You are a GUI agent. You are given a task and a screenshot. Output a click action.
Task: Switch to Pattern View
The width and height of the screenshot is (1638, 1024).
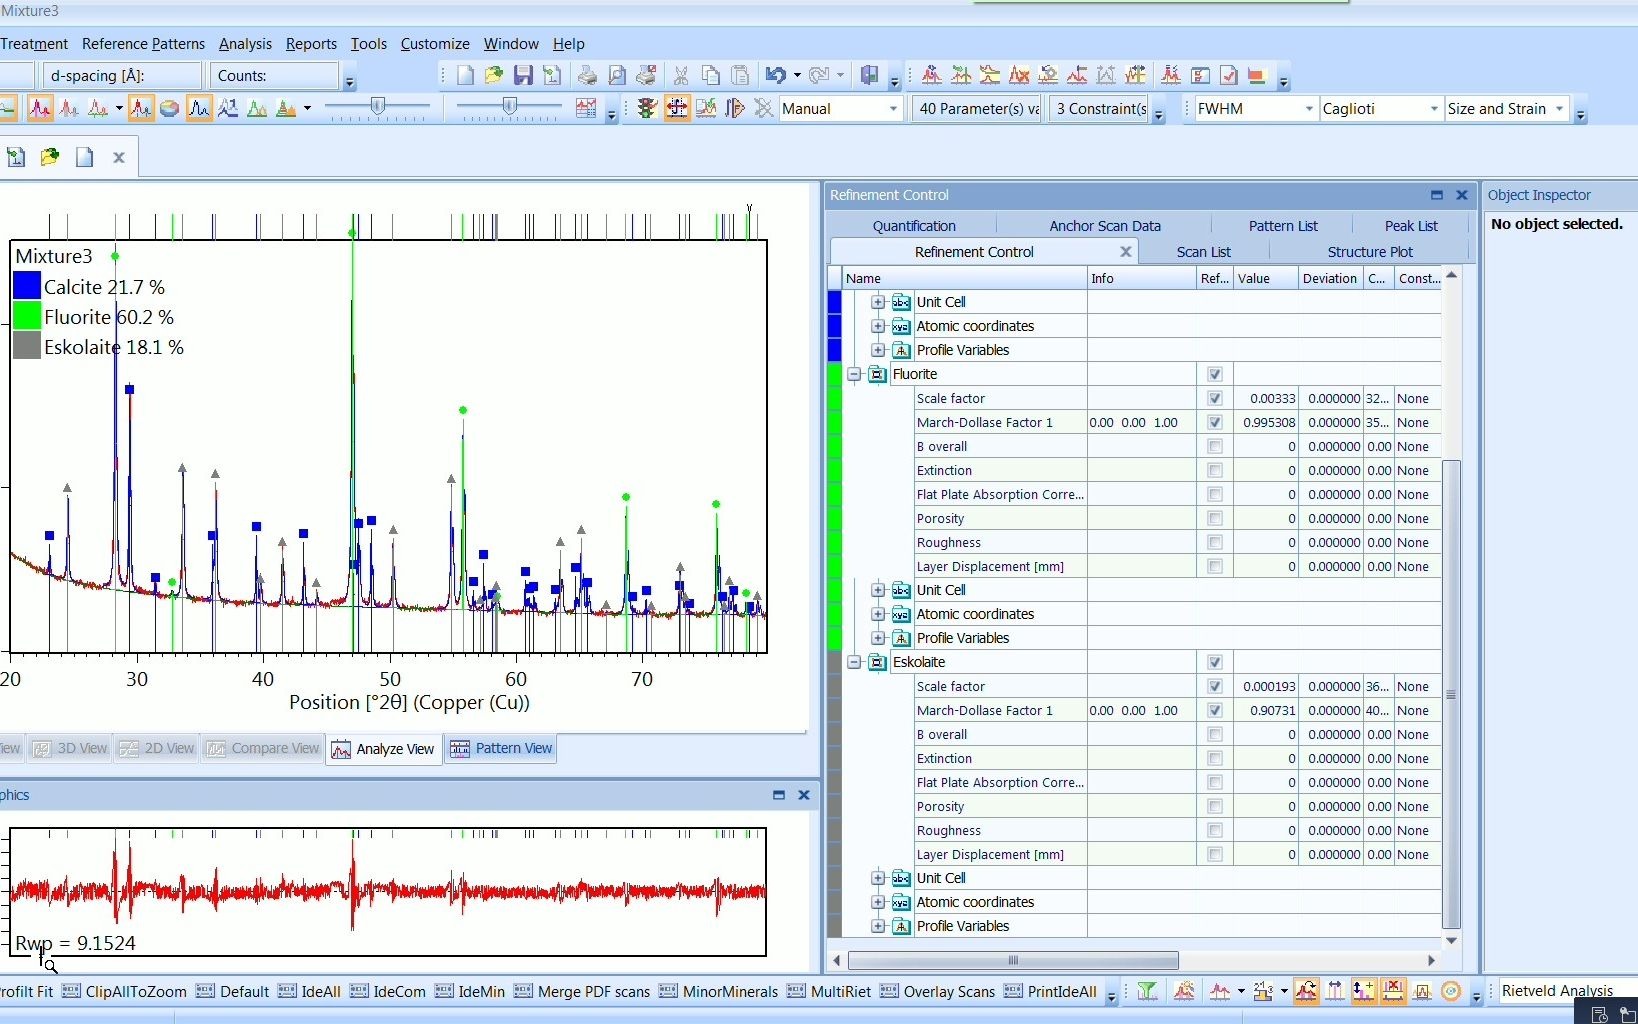coord(501,748)
